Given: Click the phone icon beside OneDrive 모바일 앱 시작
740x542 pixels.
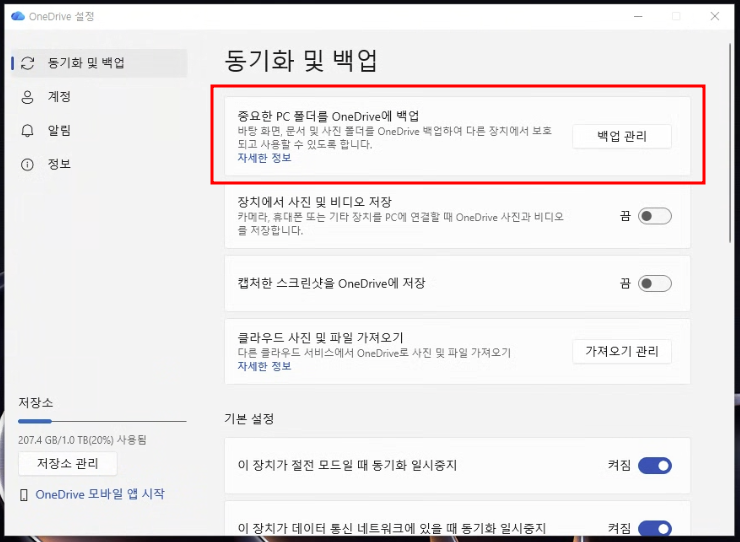Looking at the screenshot, I should [24, 495].
